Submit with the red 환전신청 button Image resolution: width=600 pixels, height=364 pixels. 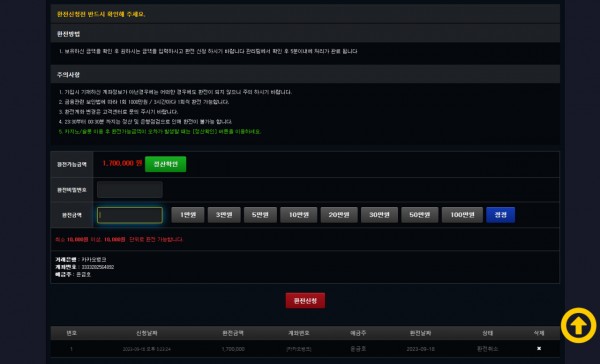305,301
